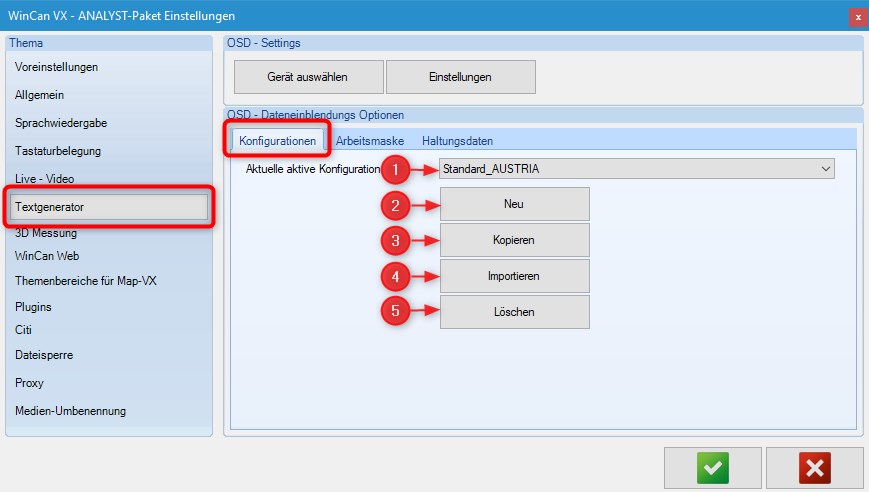
Task: Open the 3D Messung section
Action: pyautogui.click(x=46, y=234)
